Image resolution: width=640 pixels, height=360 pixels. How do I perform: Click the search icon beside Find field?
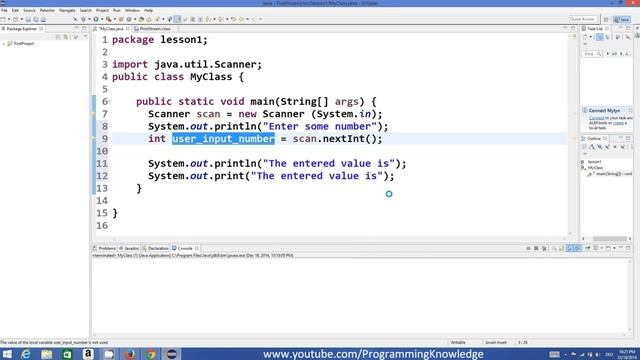tap(599, 54)
